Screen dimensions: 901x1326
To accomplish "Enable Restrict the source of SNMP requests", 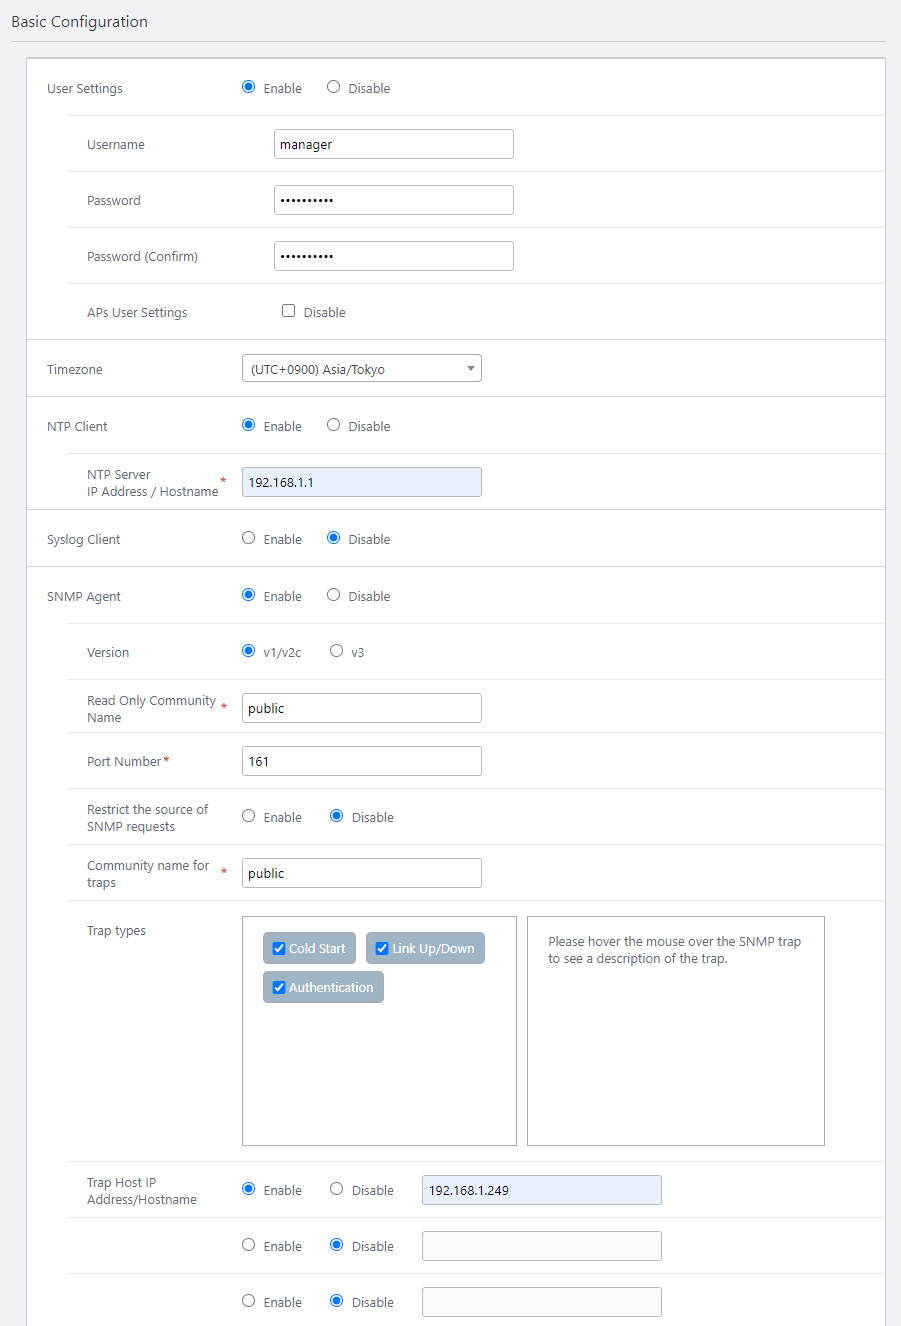I will click(249, 816).
